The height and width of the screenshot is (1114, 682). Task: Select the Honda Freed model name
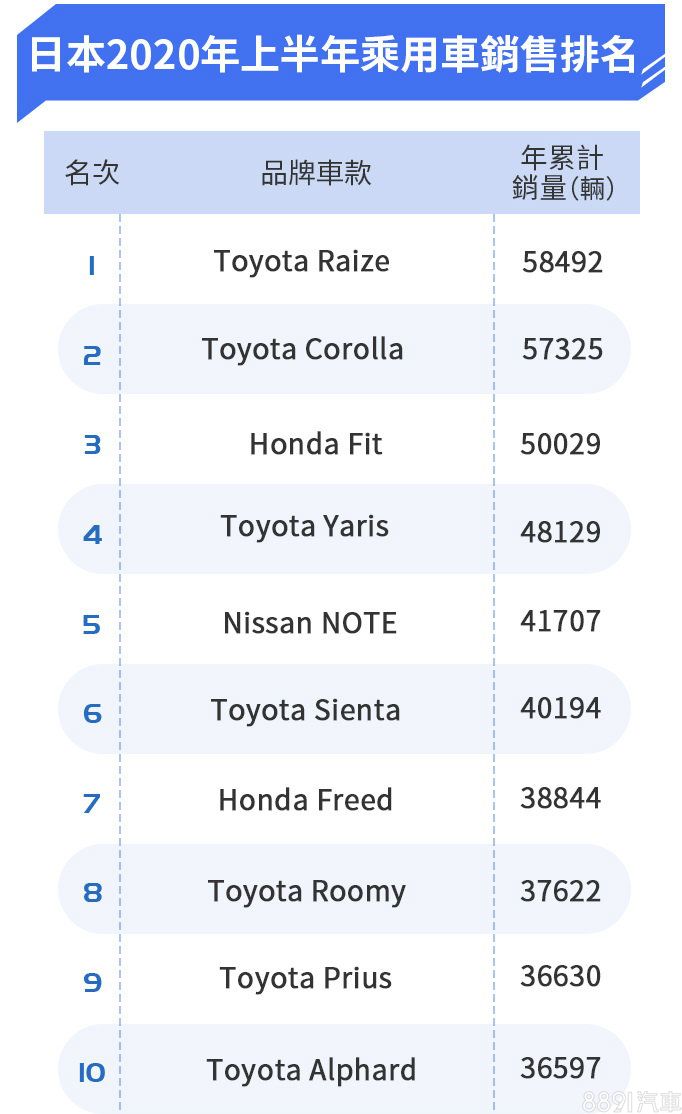coord(305,800)
